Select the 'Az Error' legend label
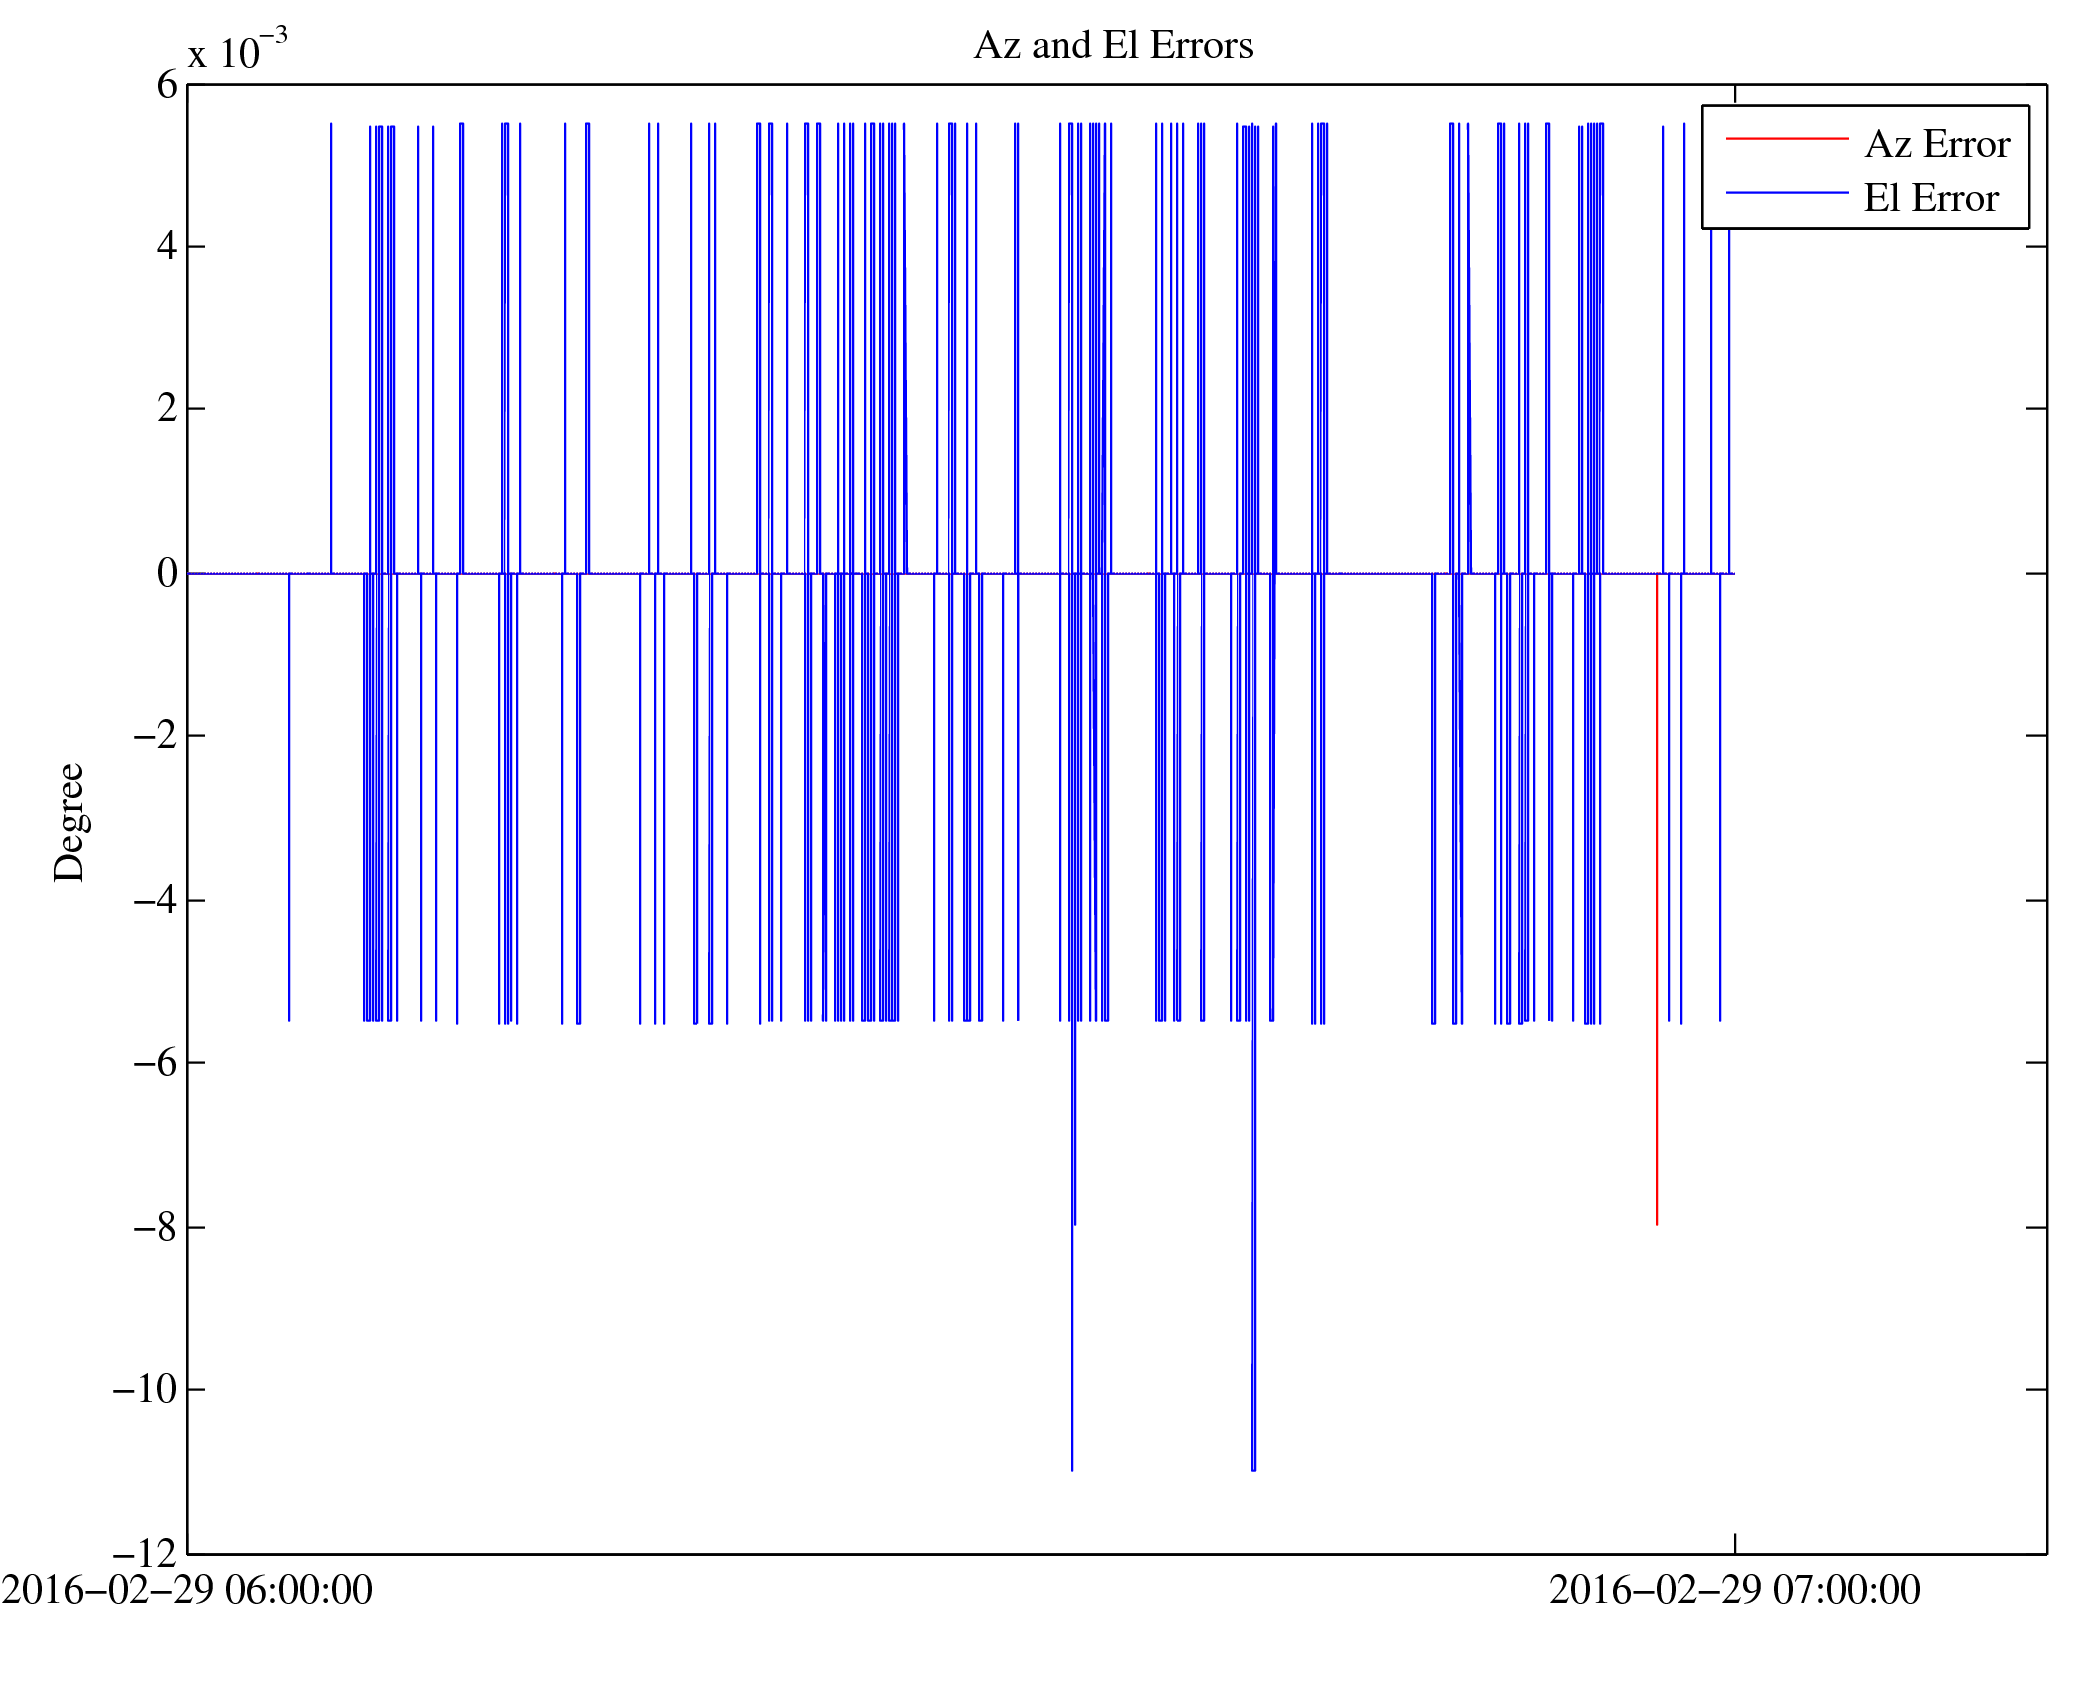The width and height of the screenshot is (2075, 1683). pos(1936,145)
